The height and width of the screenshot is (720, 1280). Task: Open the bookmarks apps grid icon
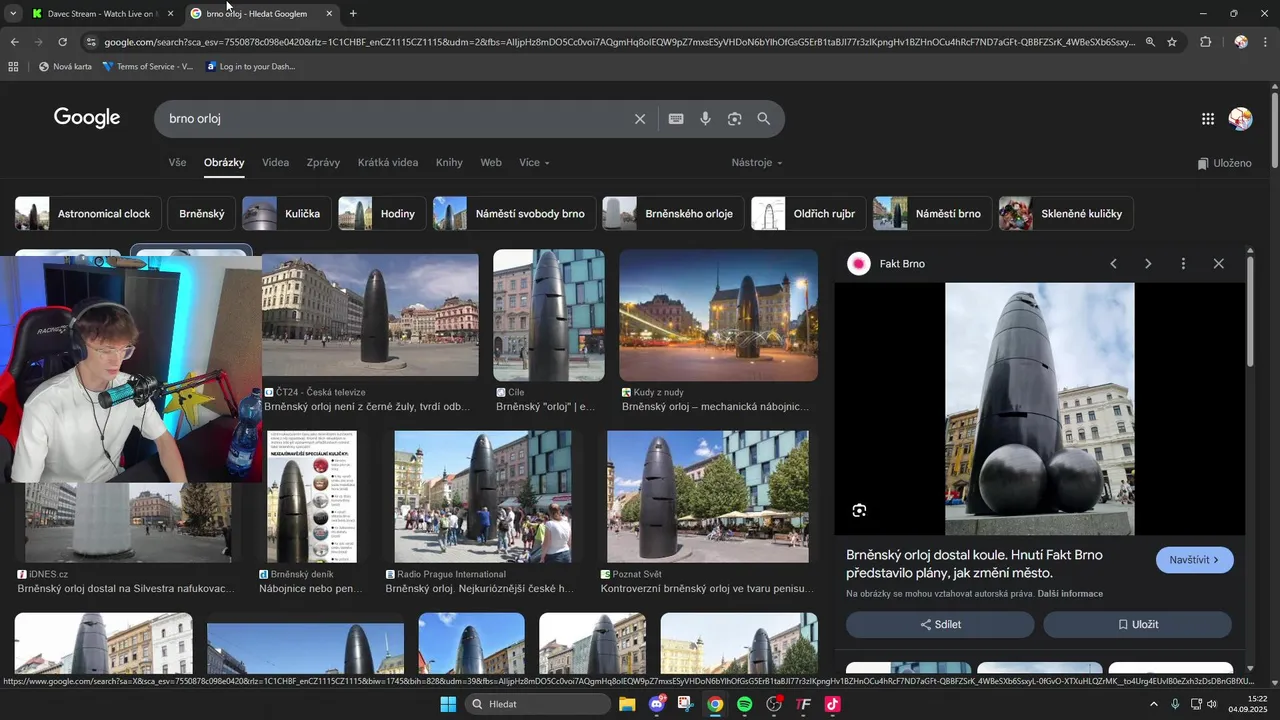click(13, 67)
